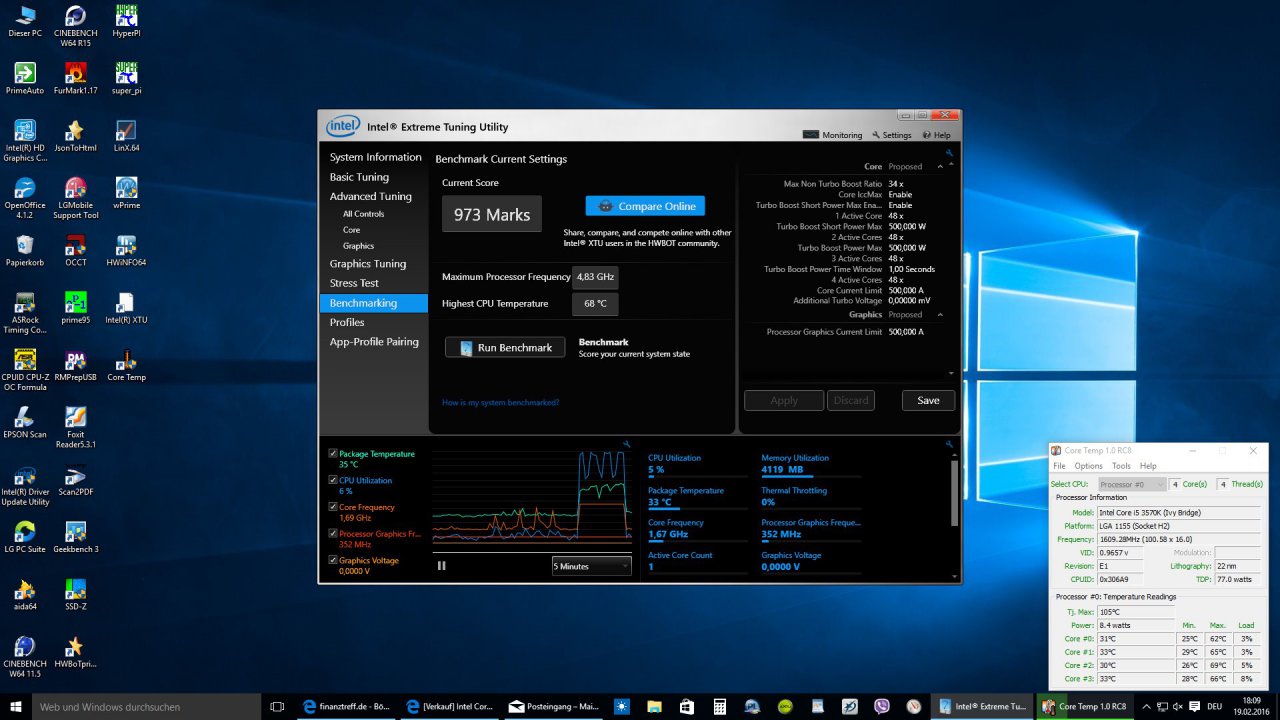Open Dieser PC desktop icon
The image size is (1280, 720).
tap(25, 21)
